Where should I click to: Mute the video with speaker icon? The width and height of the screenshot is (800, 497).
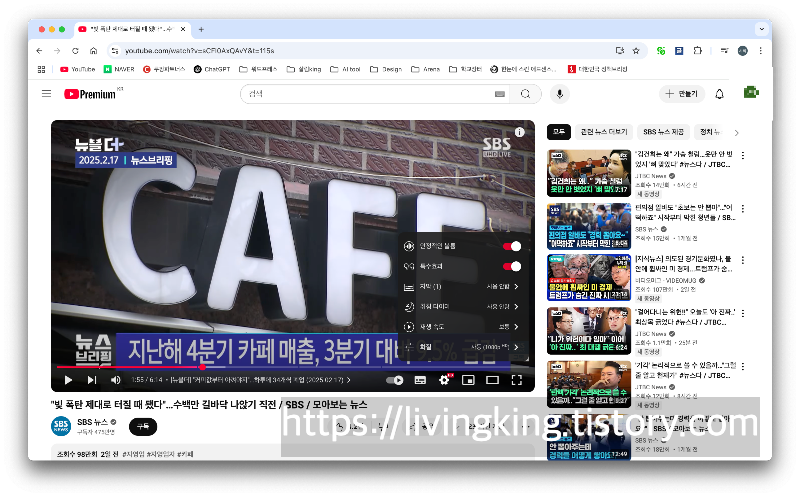pyautogui.click(x=116, y=380)
